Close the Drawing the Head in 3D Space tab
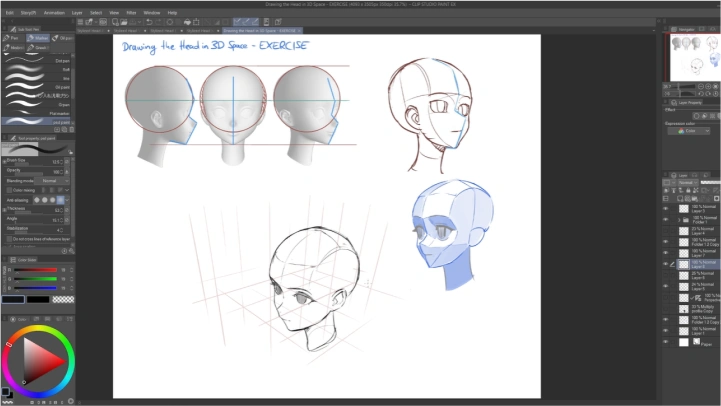The height and width of the screenshot is (406, 721). [x=299, y=31]
